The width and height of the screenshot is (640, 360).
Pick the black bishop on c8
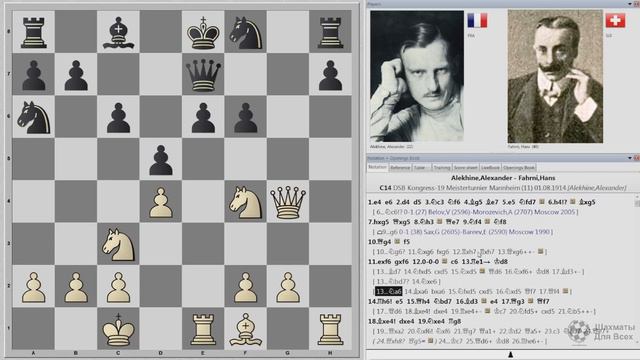[118, 33]
